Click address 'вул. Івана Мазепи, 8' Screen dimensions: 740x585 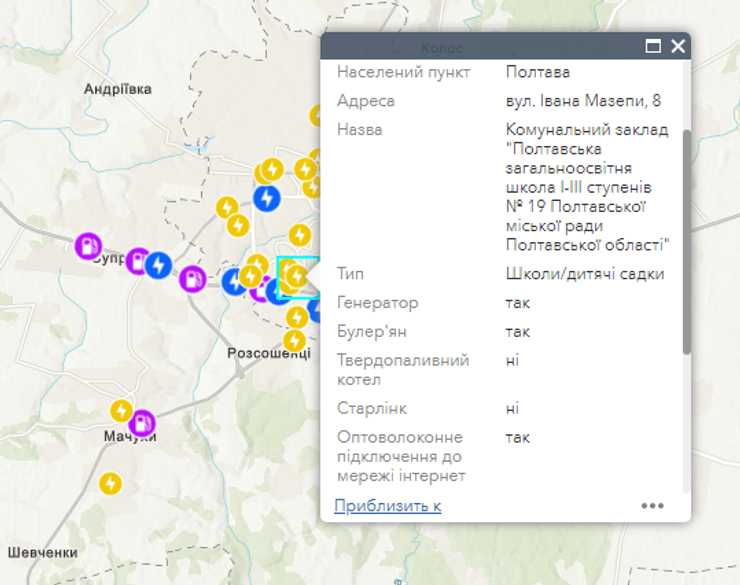(x=583, y=101)
